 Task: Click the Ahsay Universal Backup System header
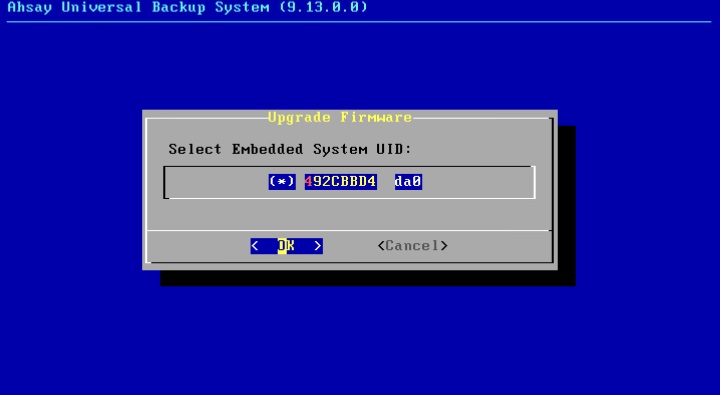pyautogui.click(x=187, y=7)
